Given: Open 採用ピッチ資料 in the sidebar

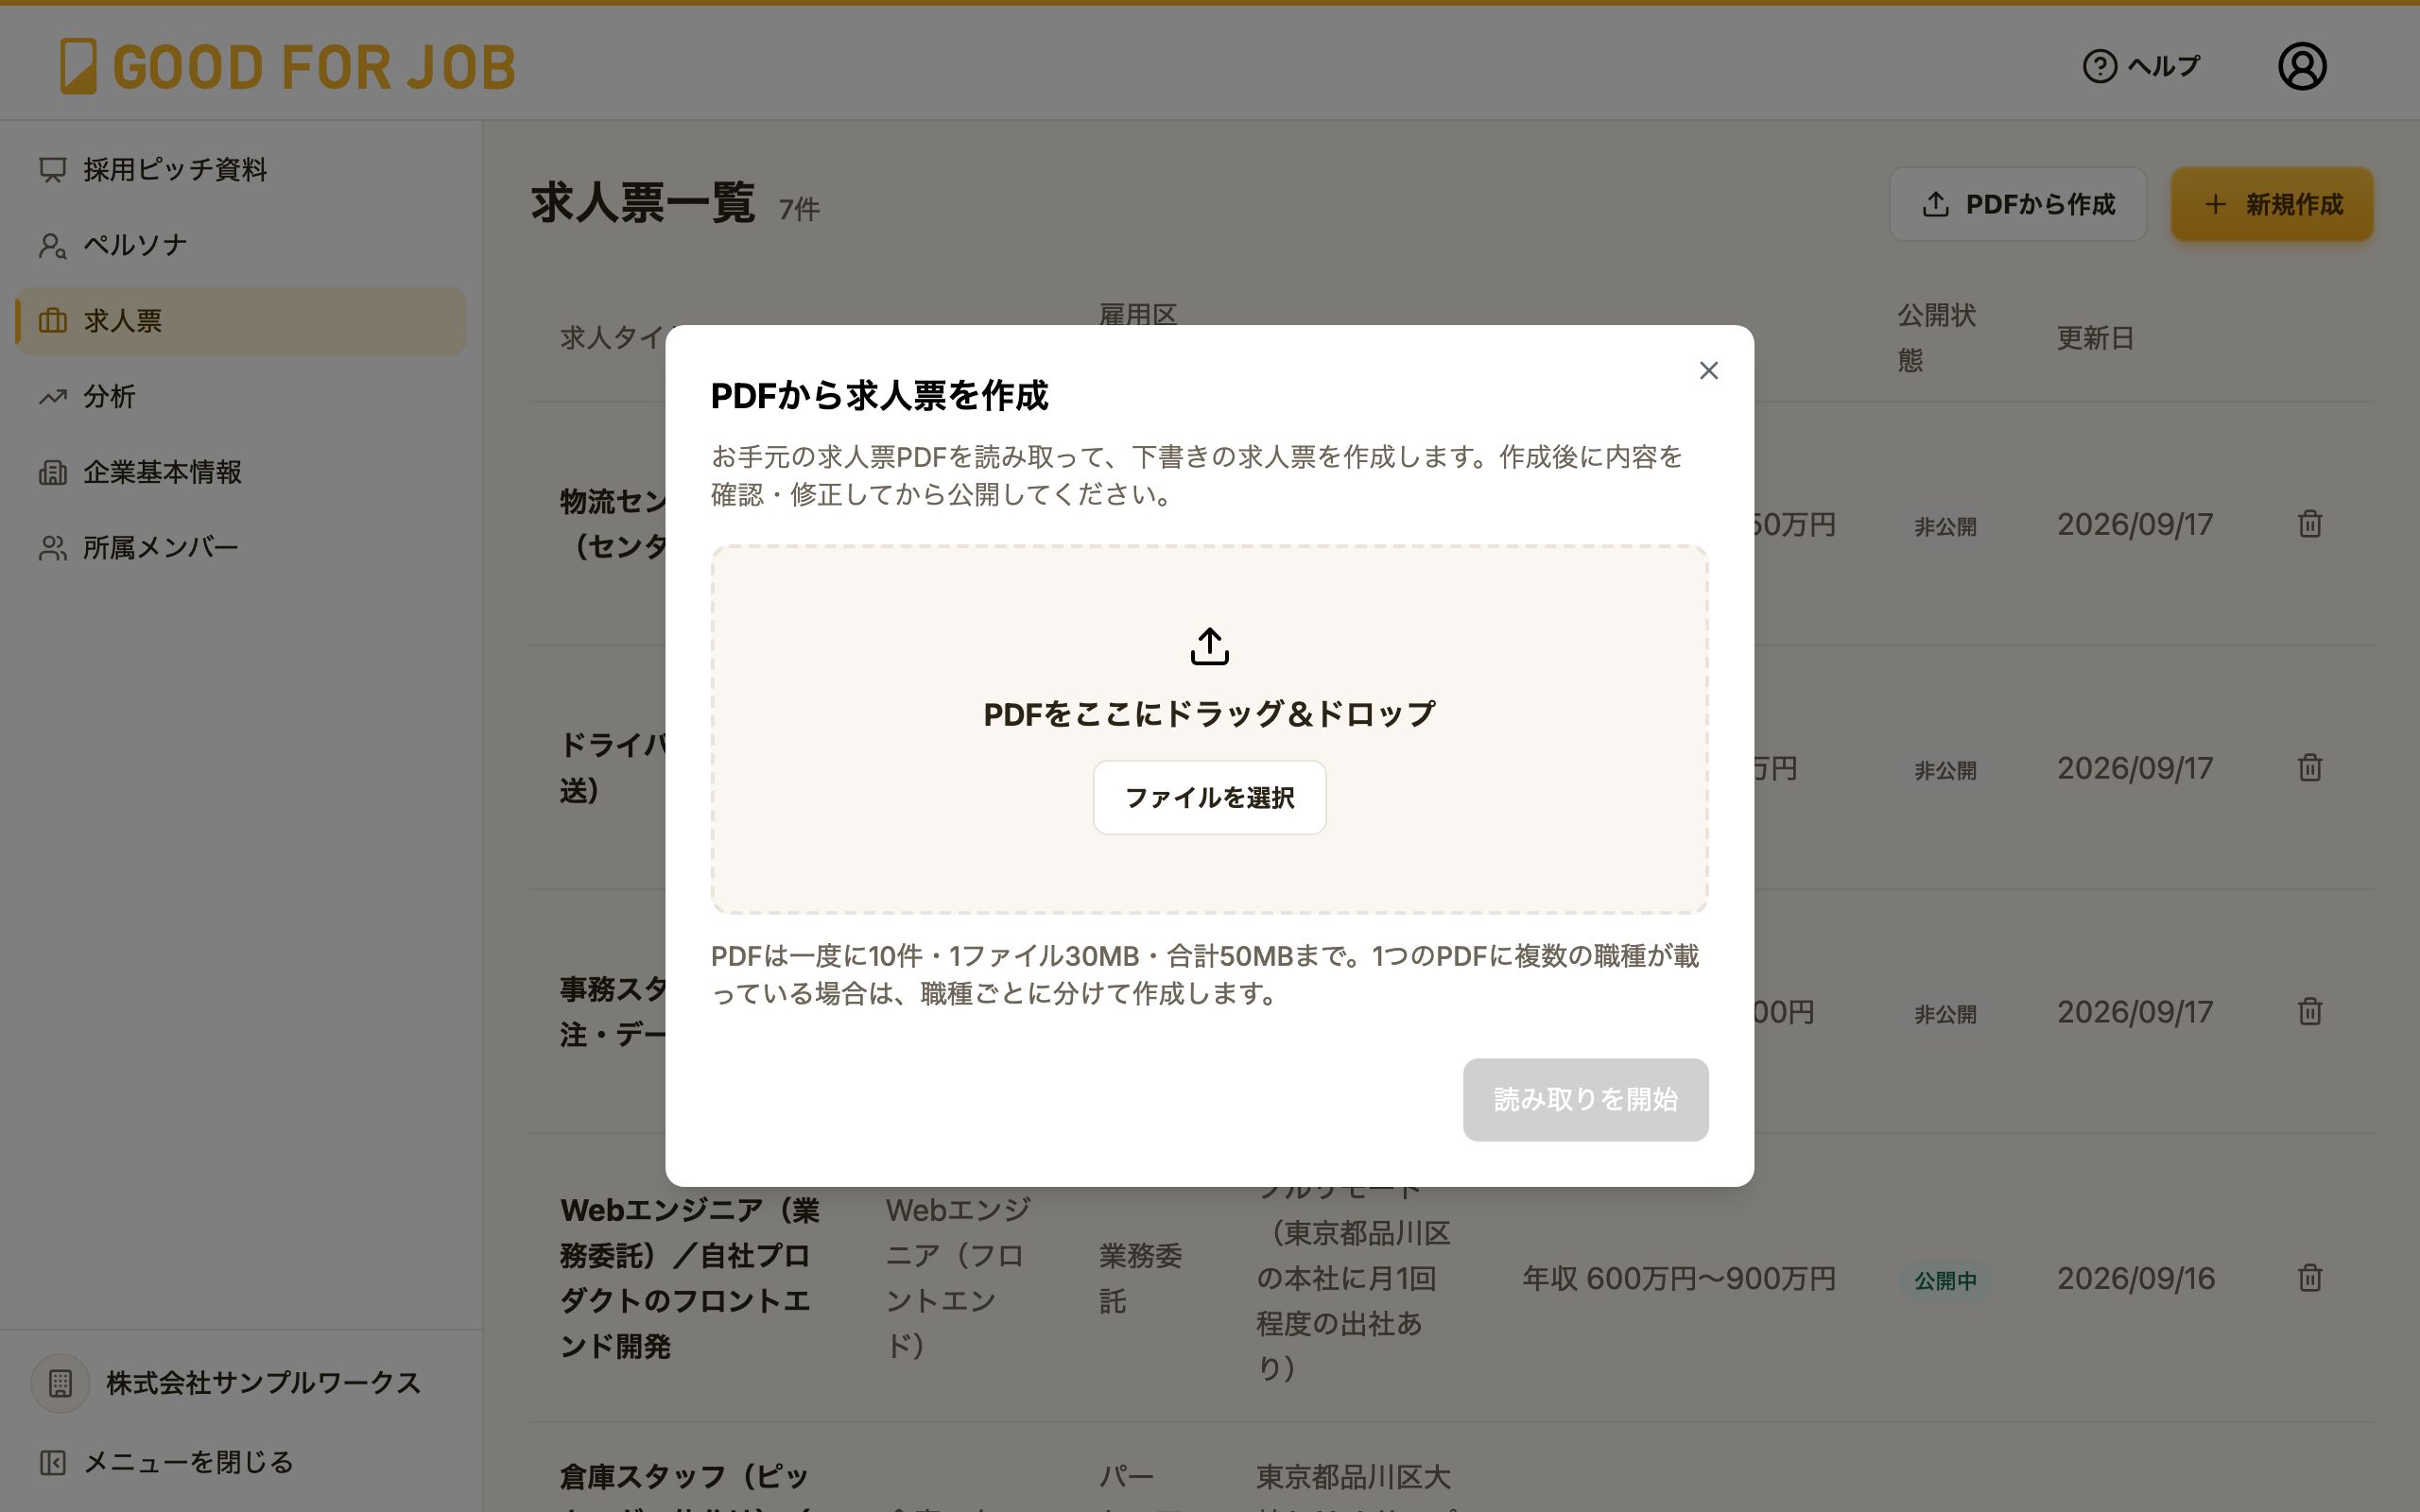Looking at the screenshot, I should coord(241,169).
